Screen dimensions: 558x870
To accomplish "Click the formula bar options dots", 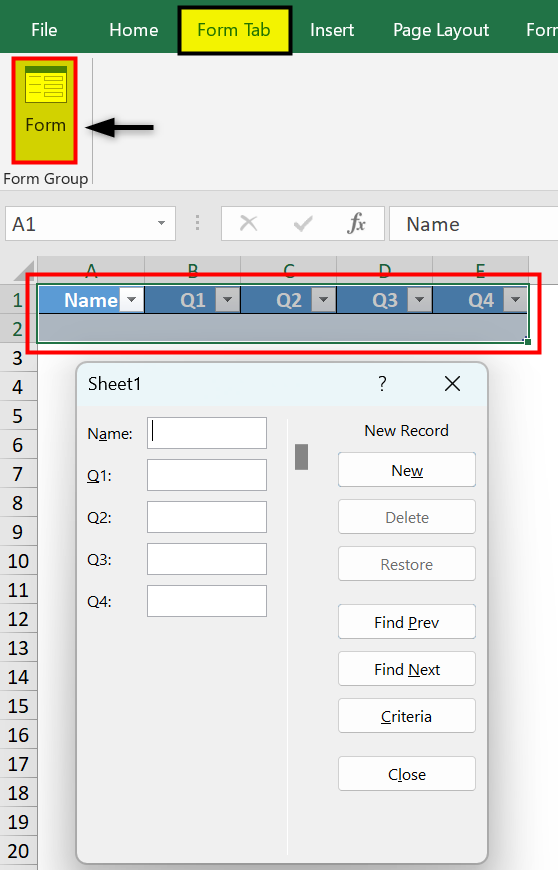I will tap(197, 224).
